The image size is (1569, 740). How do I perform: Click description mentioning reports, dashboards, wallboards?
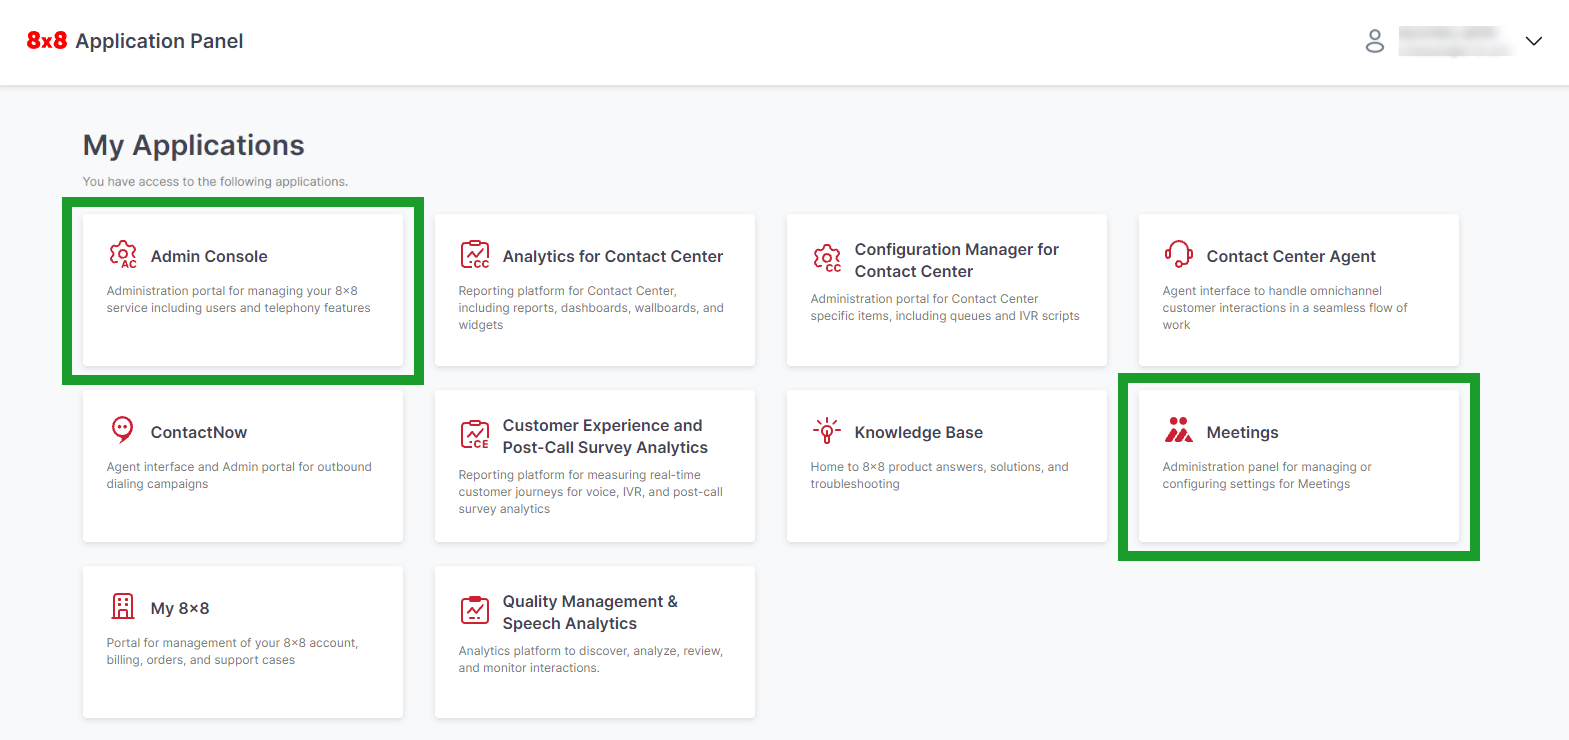click(591, 308)
